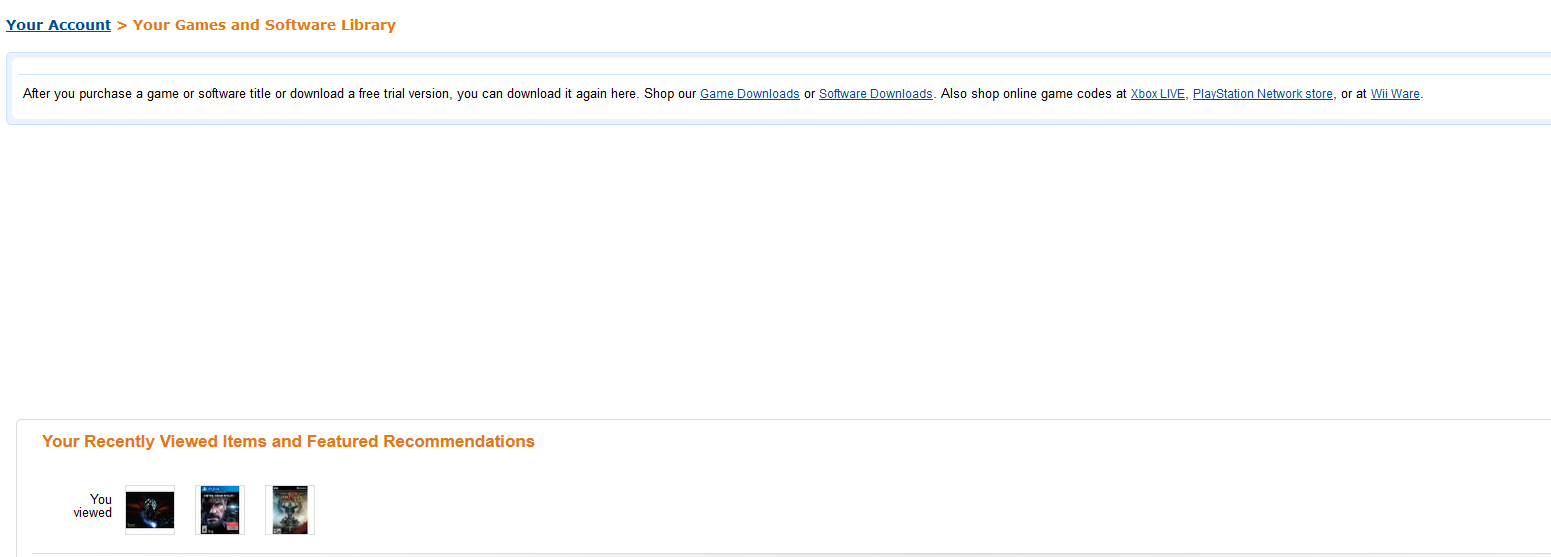This screenshot has height=557, width=1551.
Task: Click the Your Games and Software Library breadcrumb
Action: (264, 25)
